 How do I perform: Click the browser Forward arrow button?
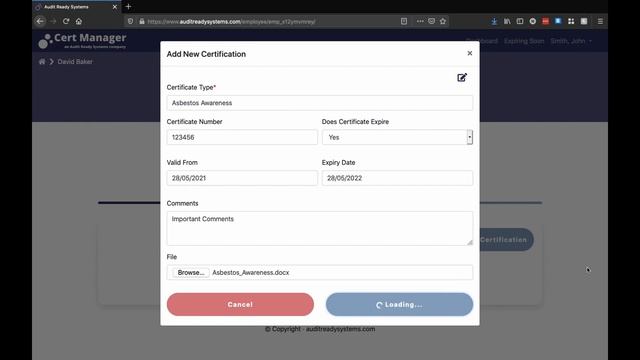click(53, 21)
